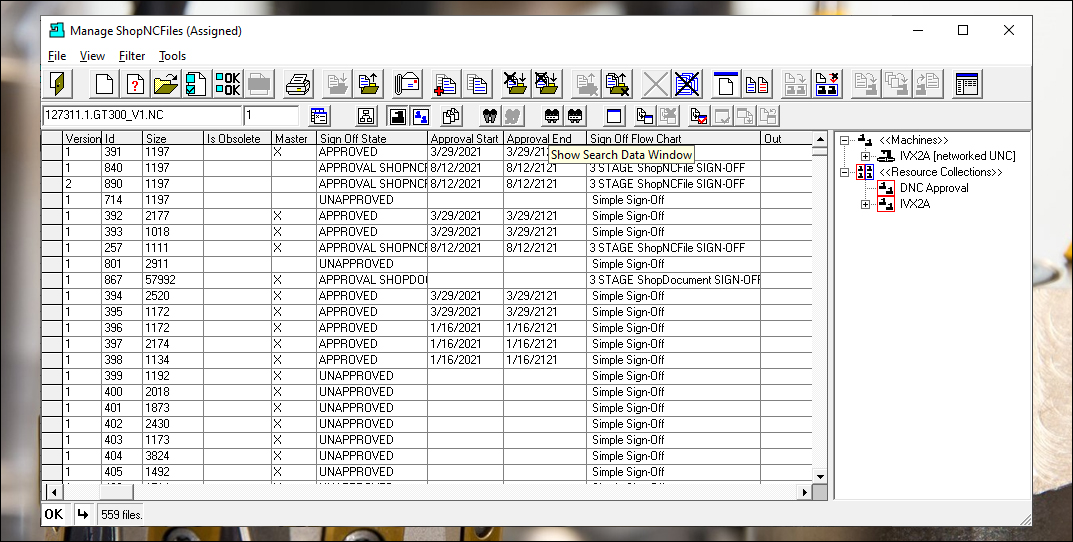Click the OK button in status bar
The height and width of the screenshot is (542, 1073).
pyautogui.click(x=54, y=515)
